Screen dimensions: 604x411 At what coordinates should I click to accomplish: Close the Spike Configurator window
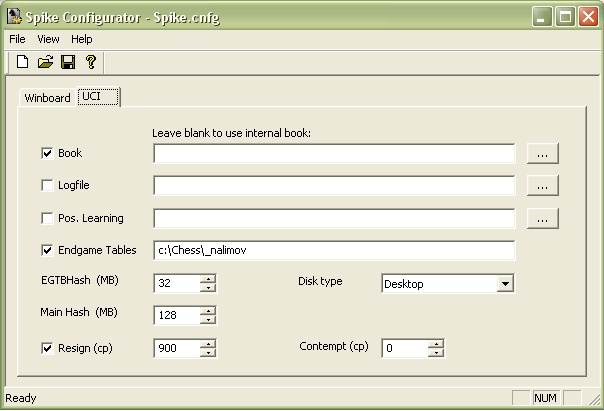(x=588, y=17)
